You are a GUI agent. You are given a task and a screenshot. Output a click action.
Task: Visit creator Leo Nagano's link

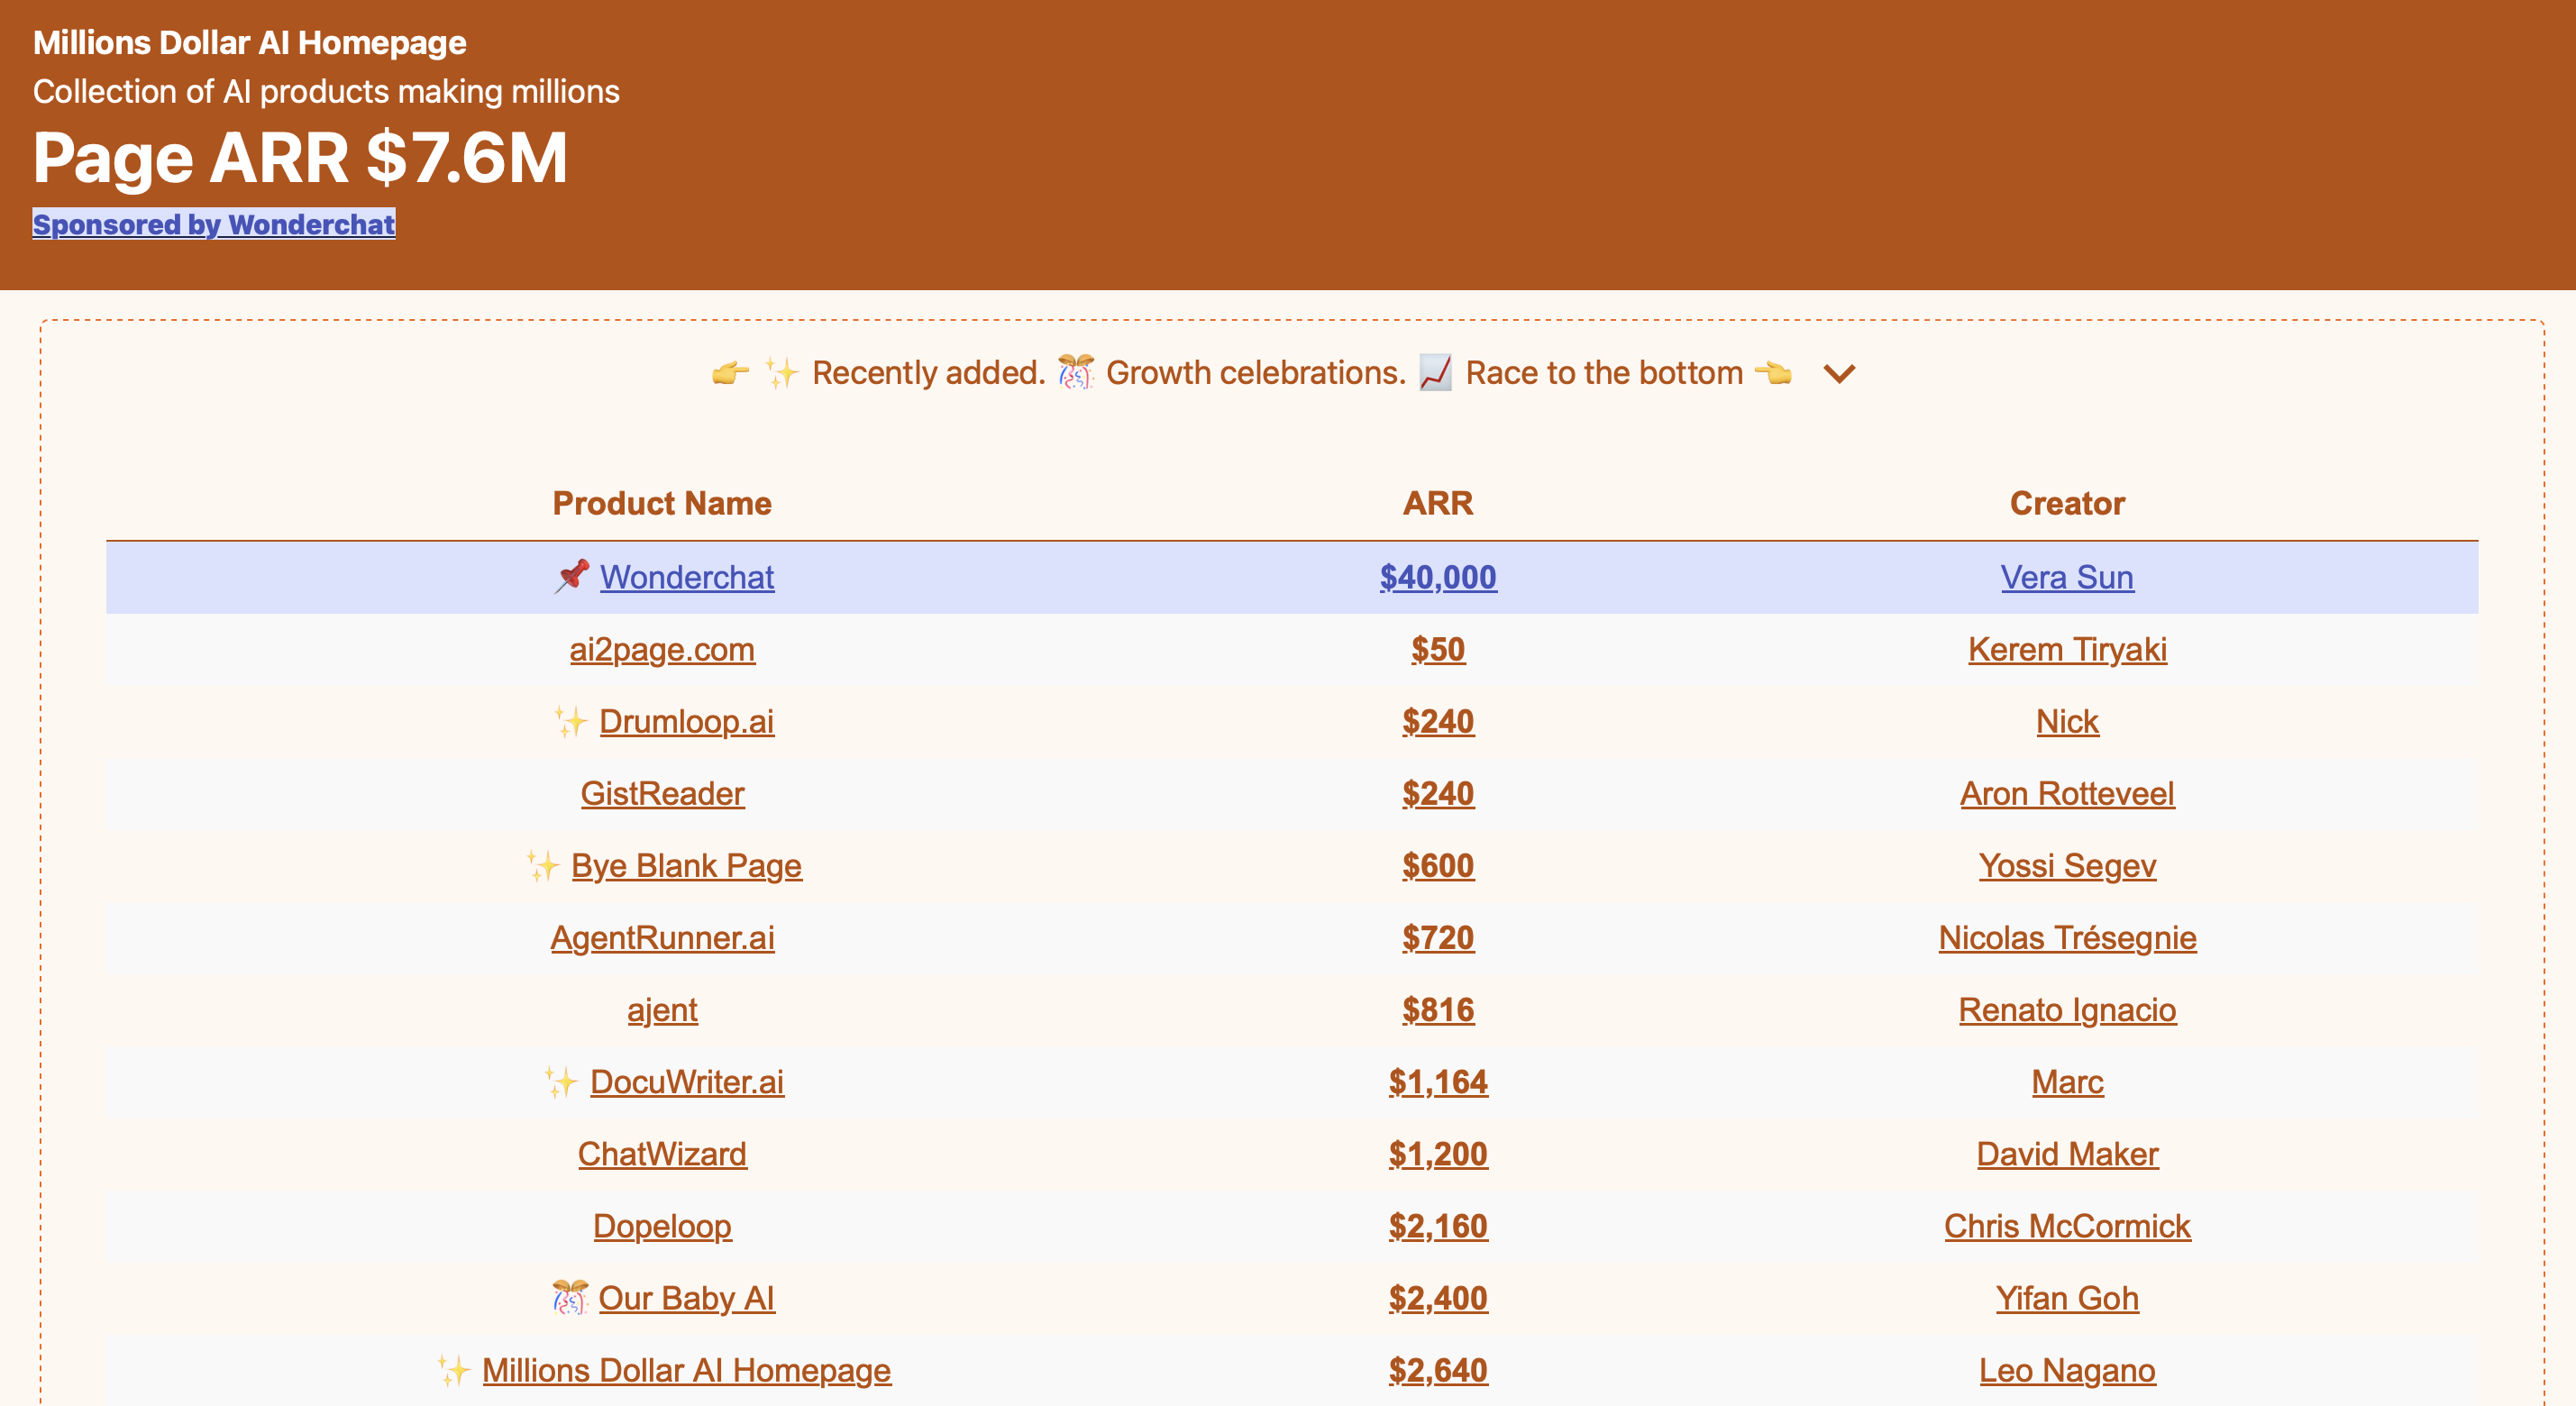click(2067, 1369)
